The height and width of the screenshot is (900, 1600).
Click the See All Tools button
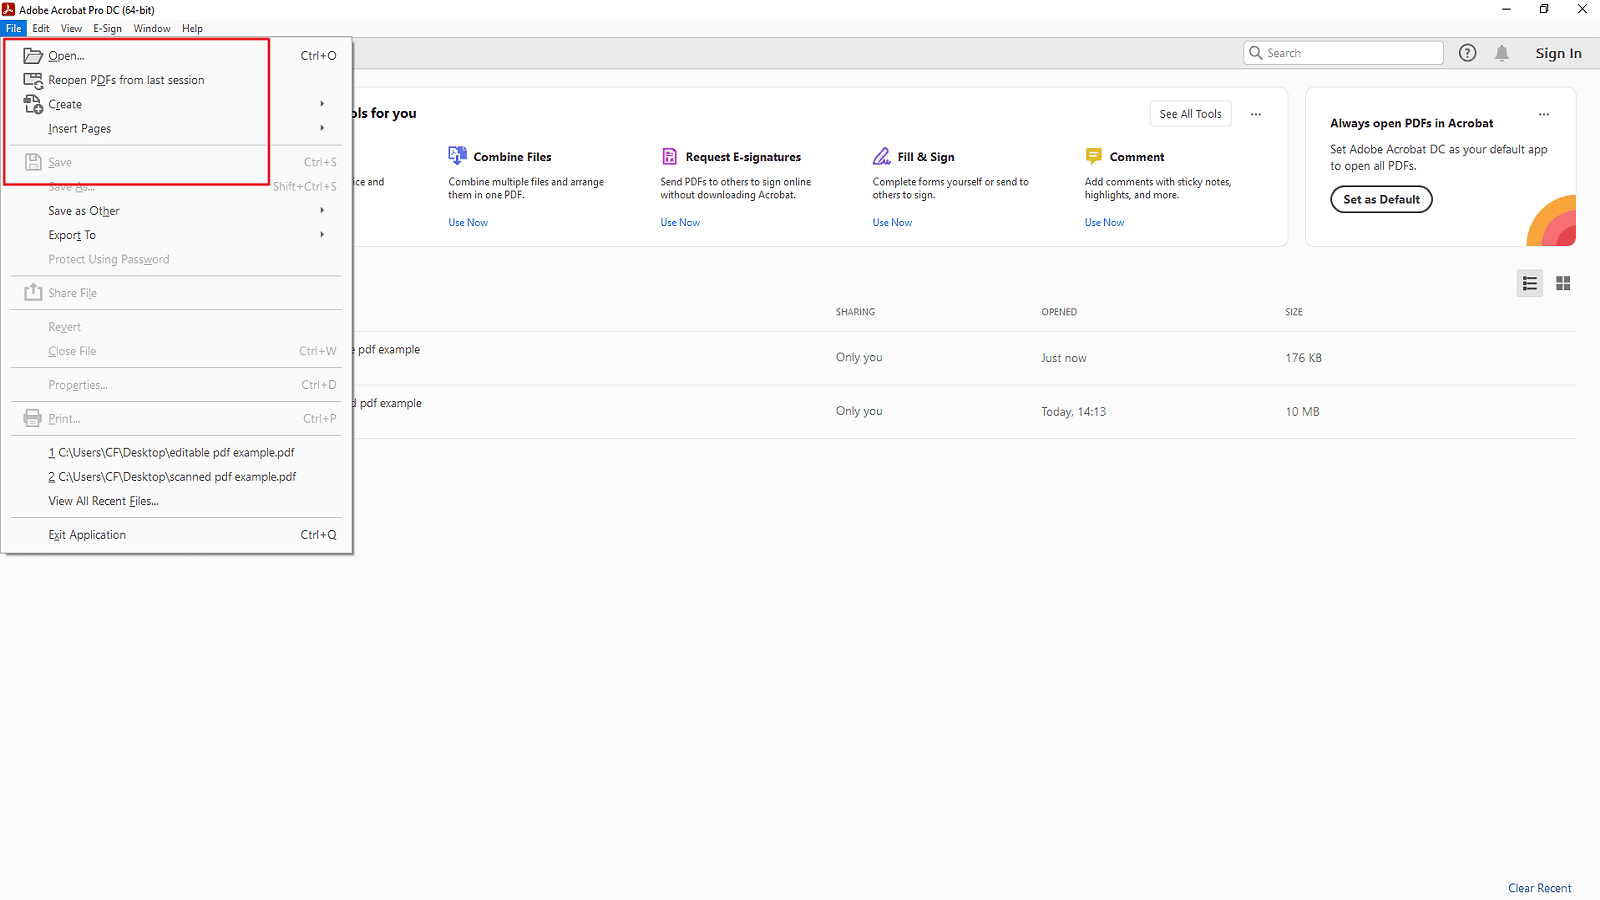(1190, 114)
